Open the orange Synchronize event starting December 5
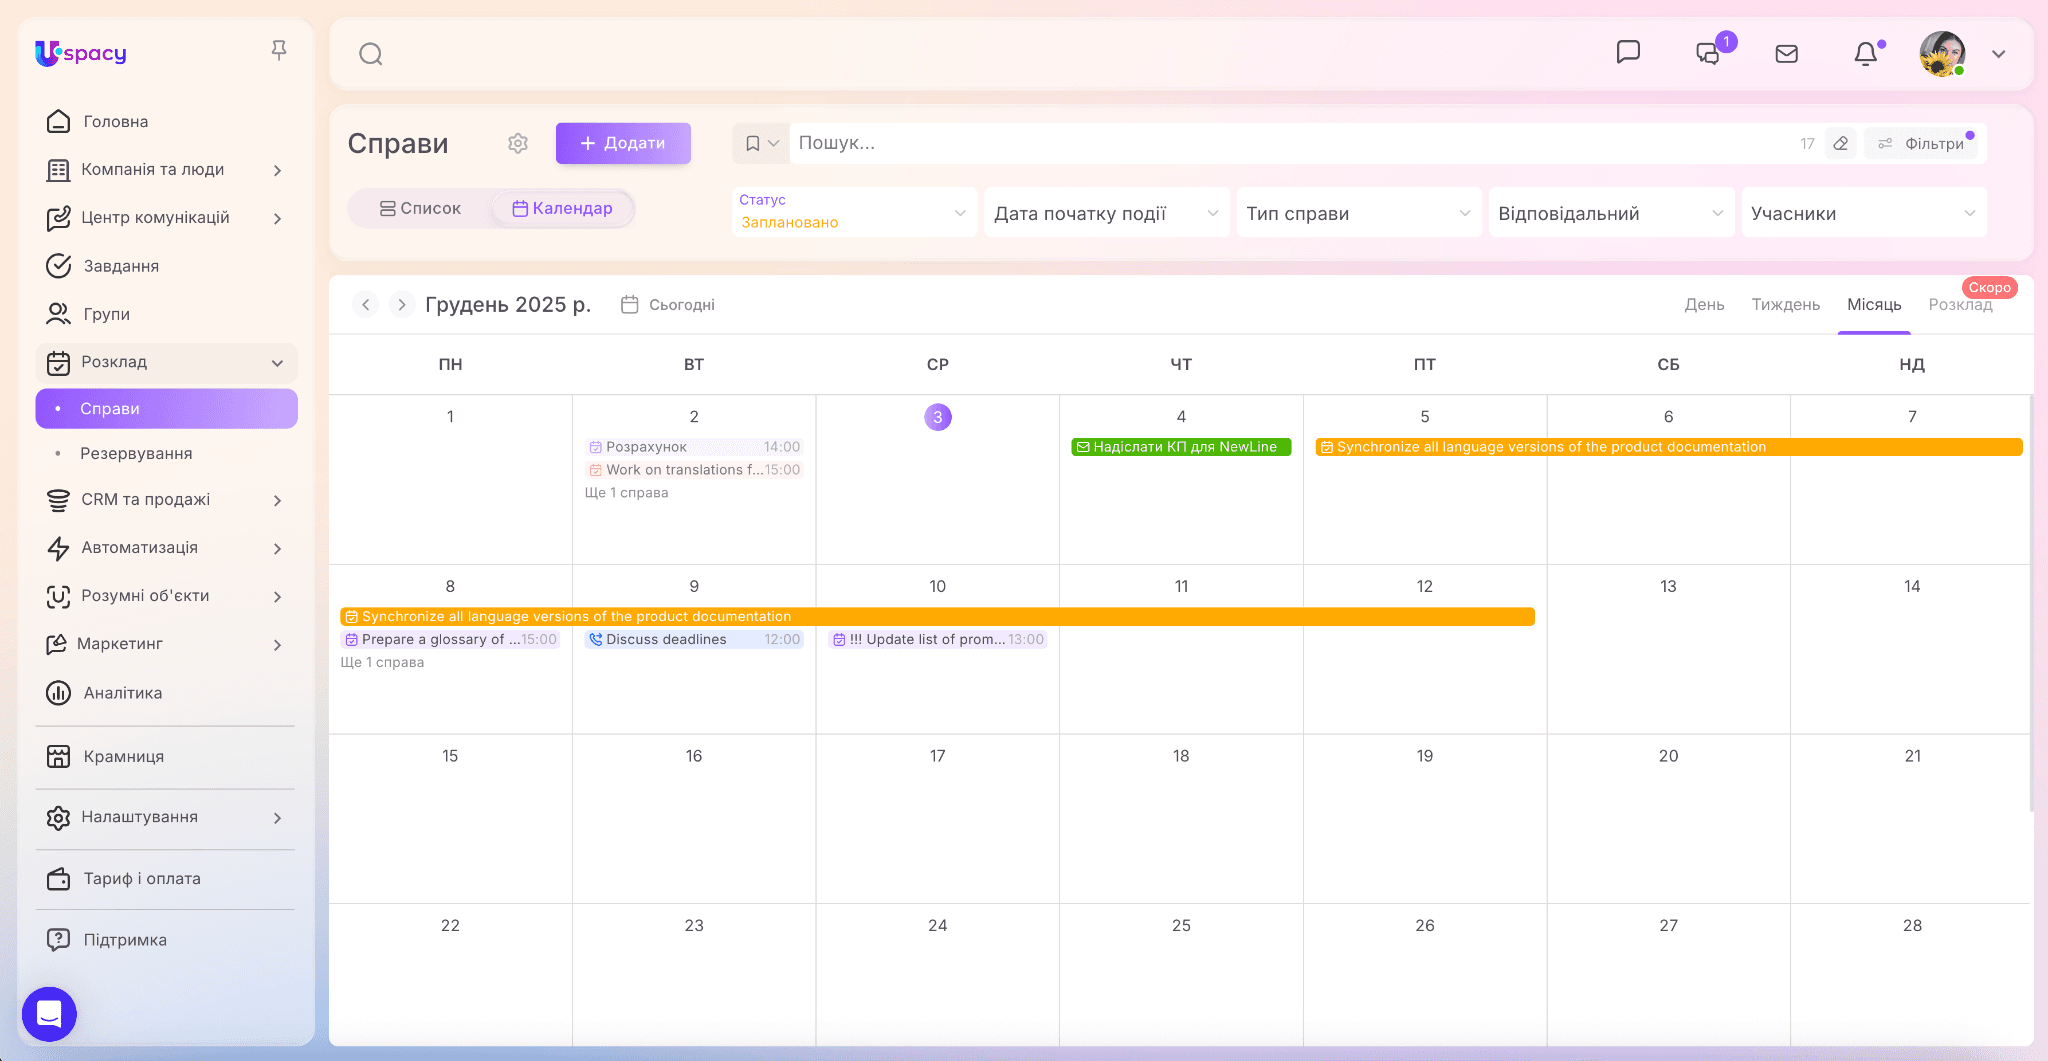The image size is (2048, 1061). 1668,447
